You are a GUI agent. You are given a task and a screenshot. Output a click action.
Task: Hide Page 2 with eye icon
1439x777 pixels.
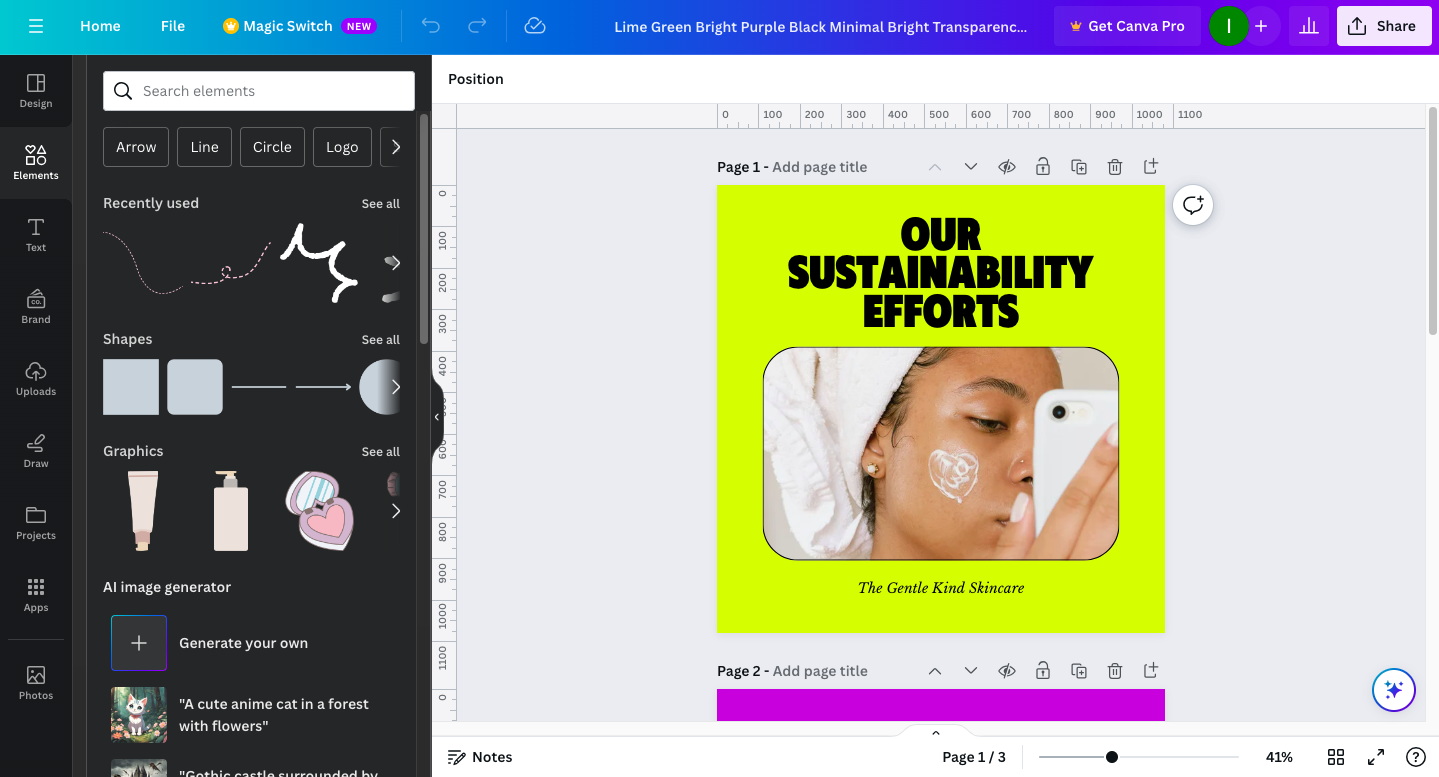1007,671
